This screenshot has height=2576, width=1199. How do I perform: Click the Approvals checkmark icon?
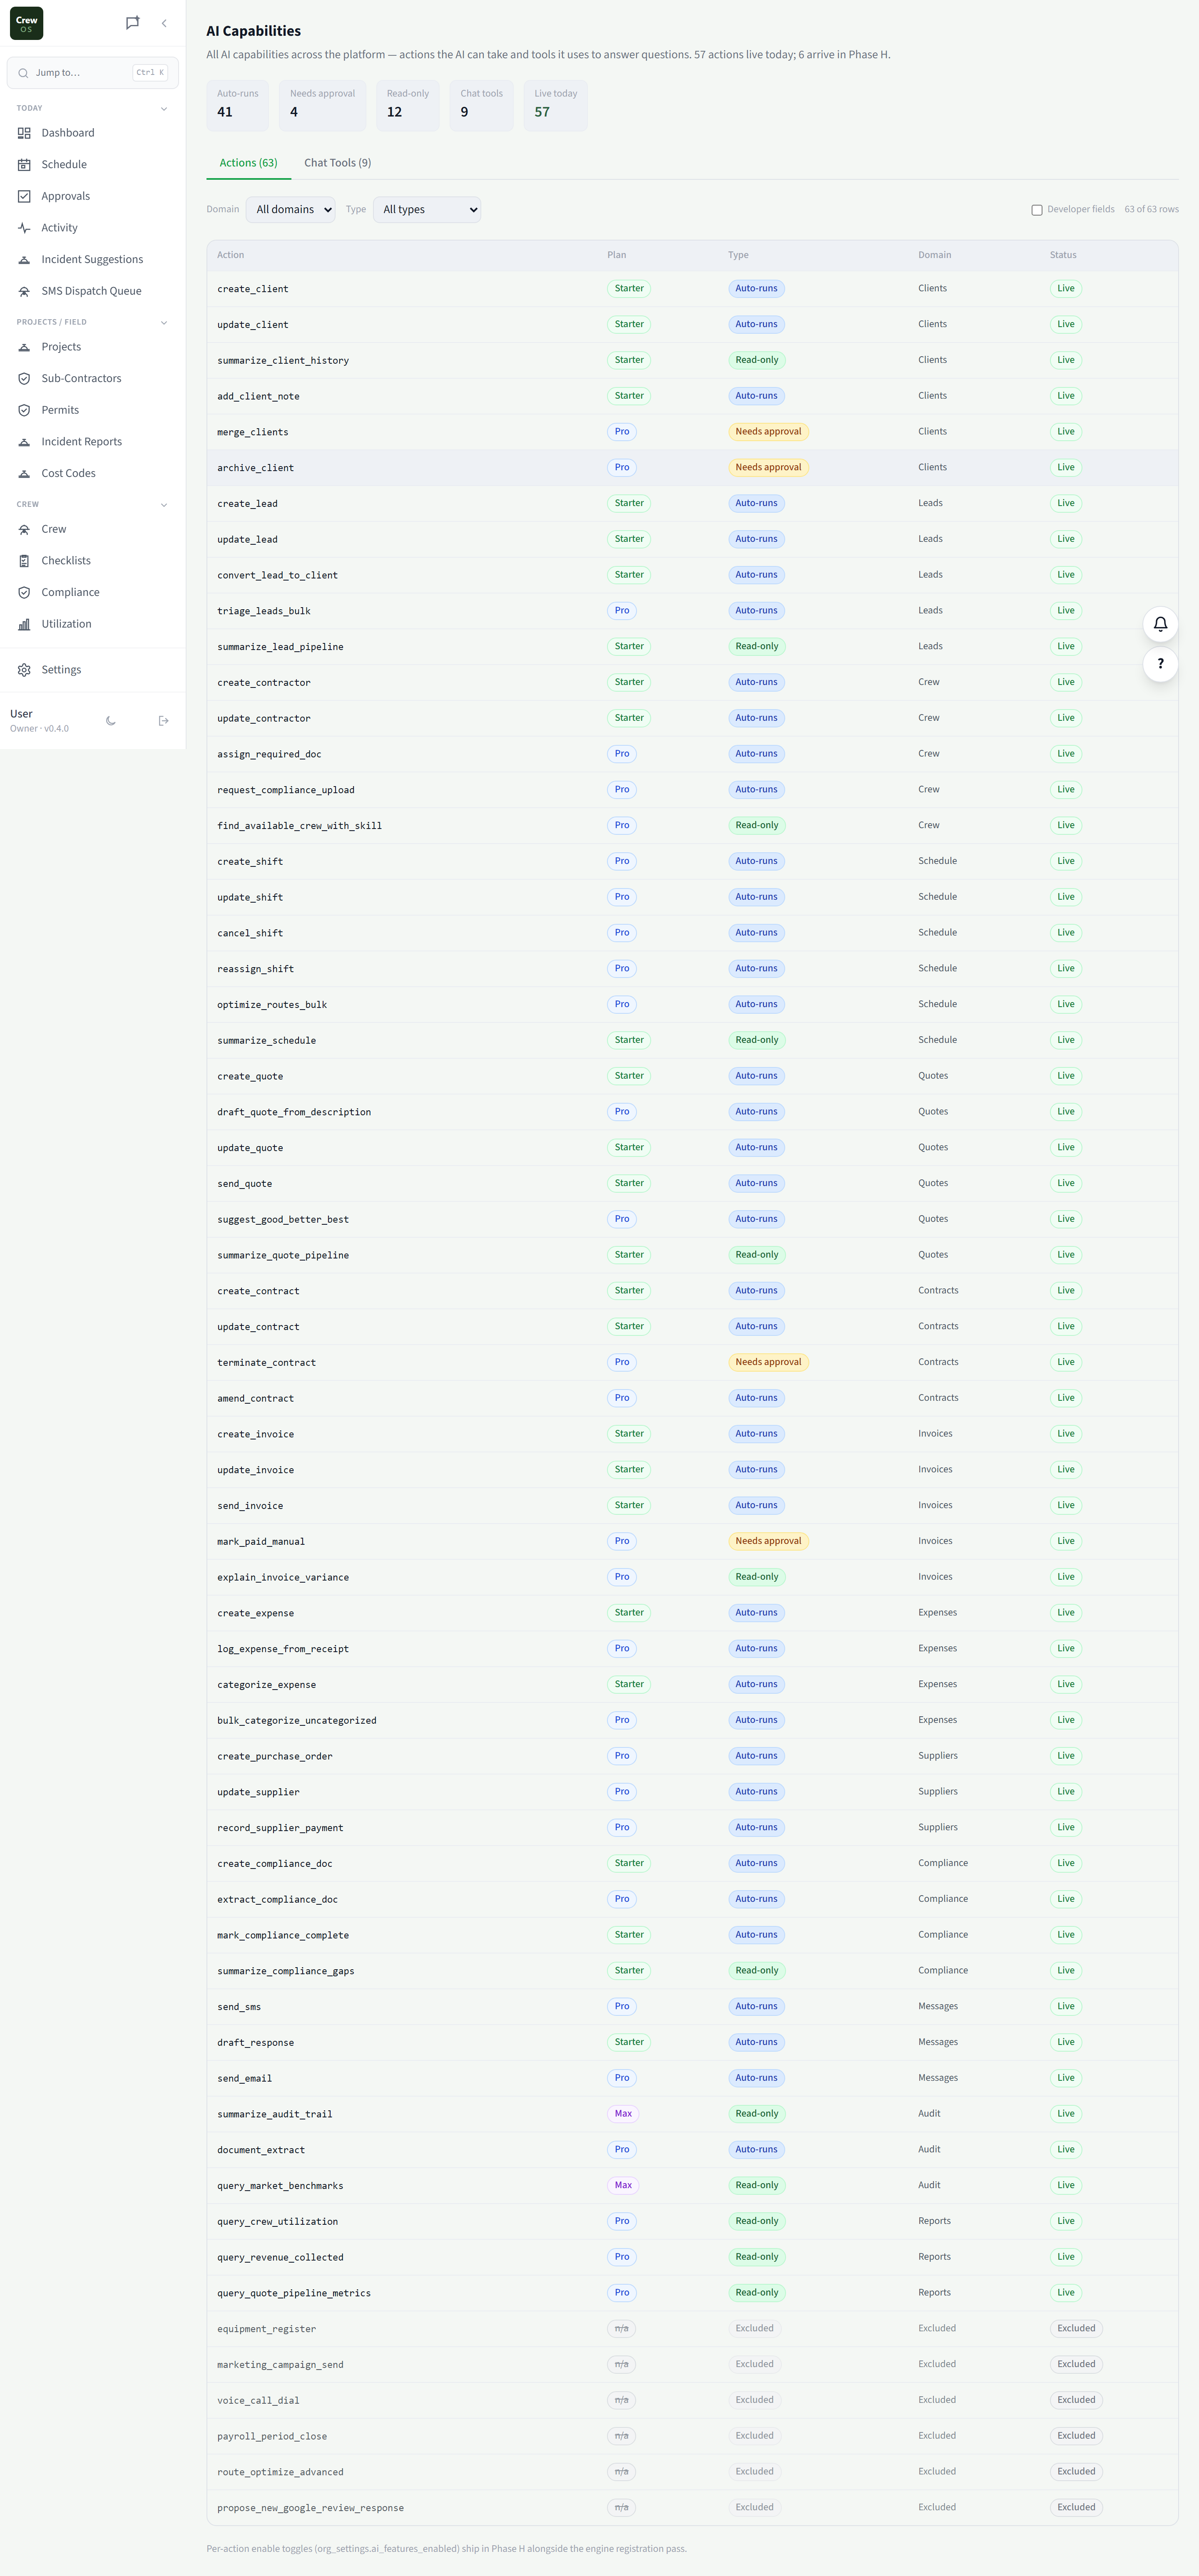pyautogui.click(x=24, y=196)
